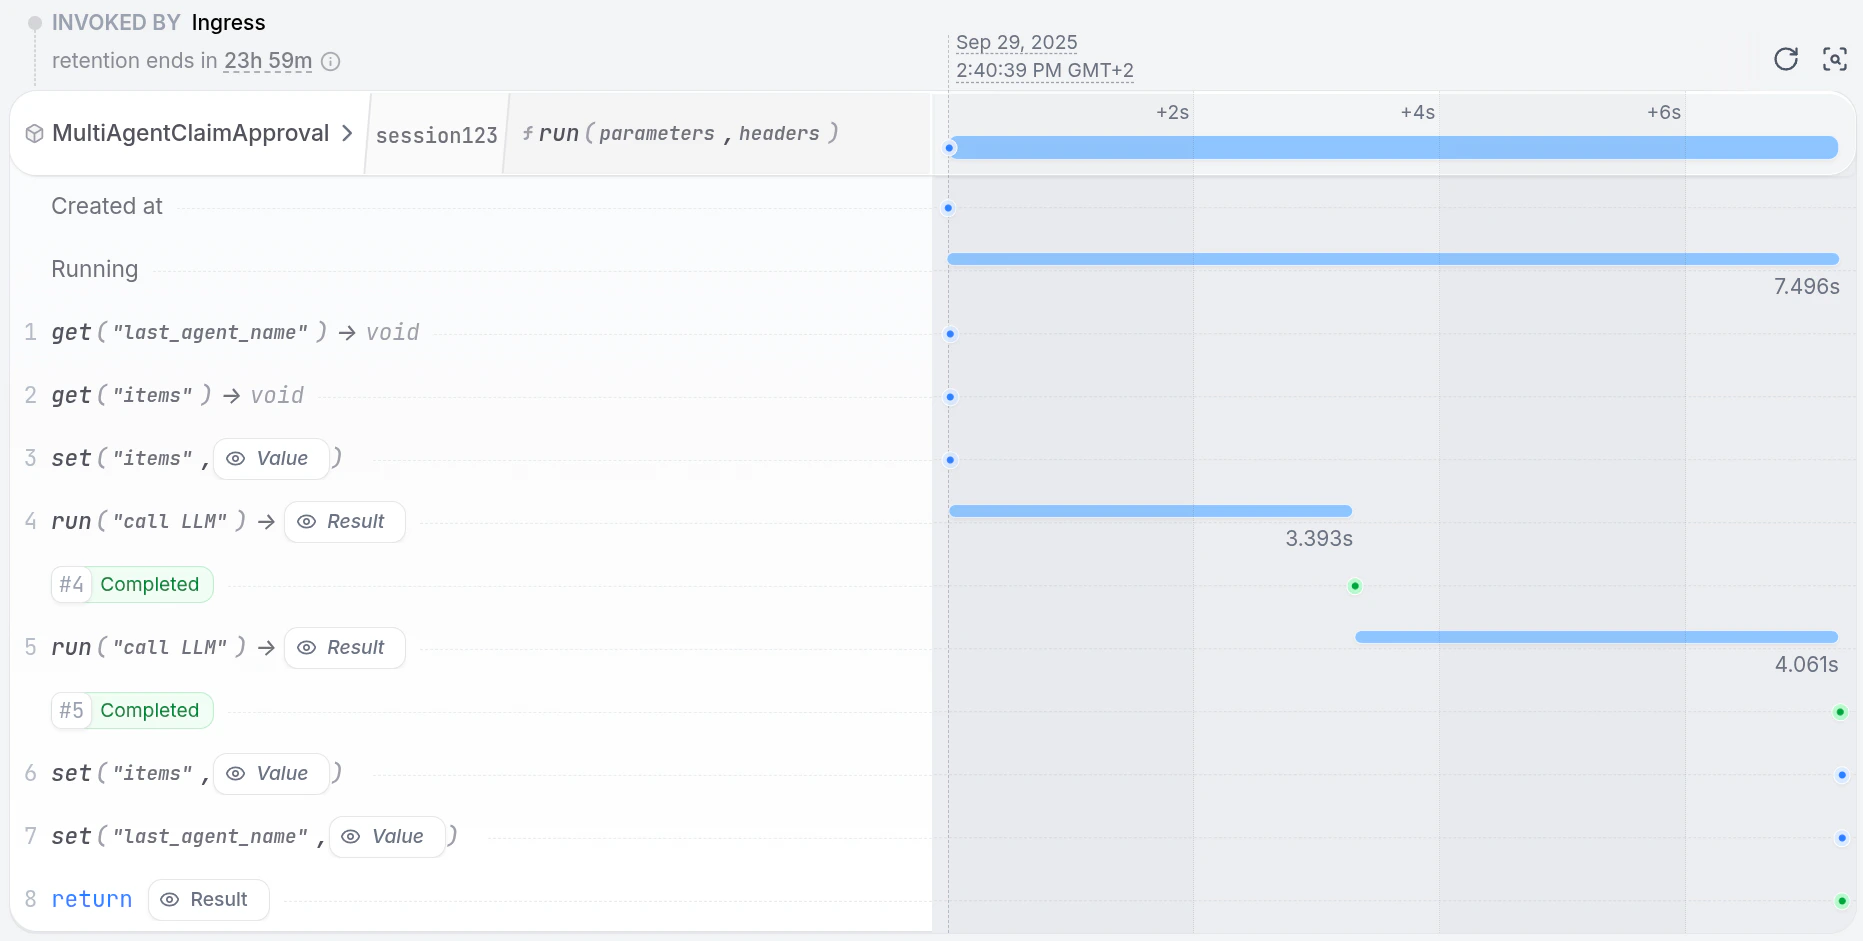
Task: Click the green #4 Completed timeline dot
Action: coord(1355,586)
